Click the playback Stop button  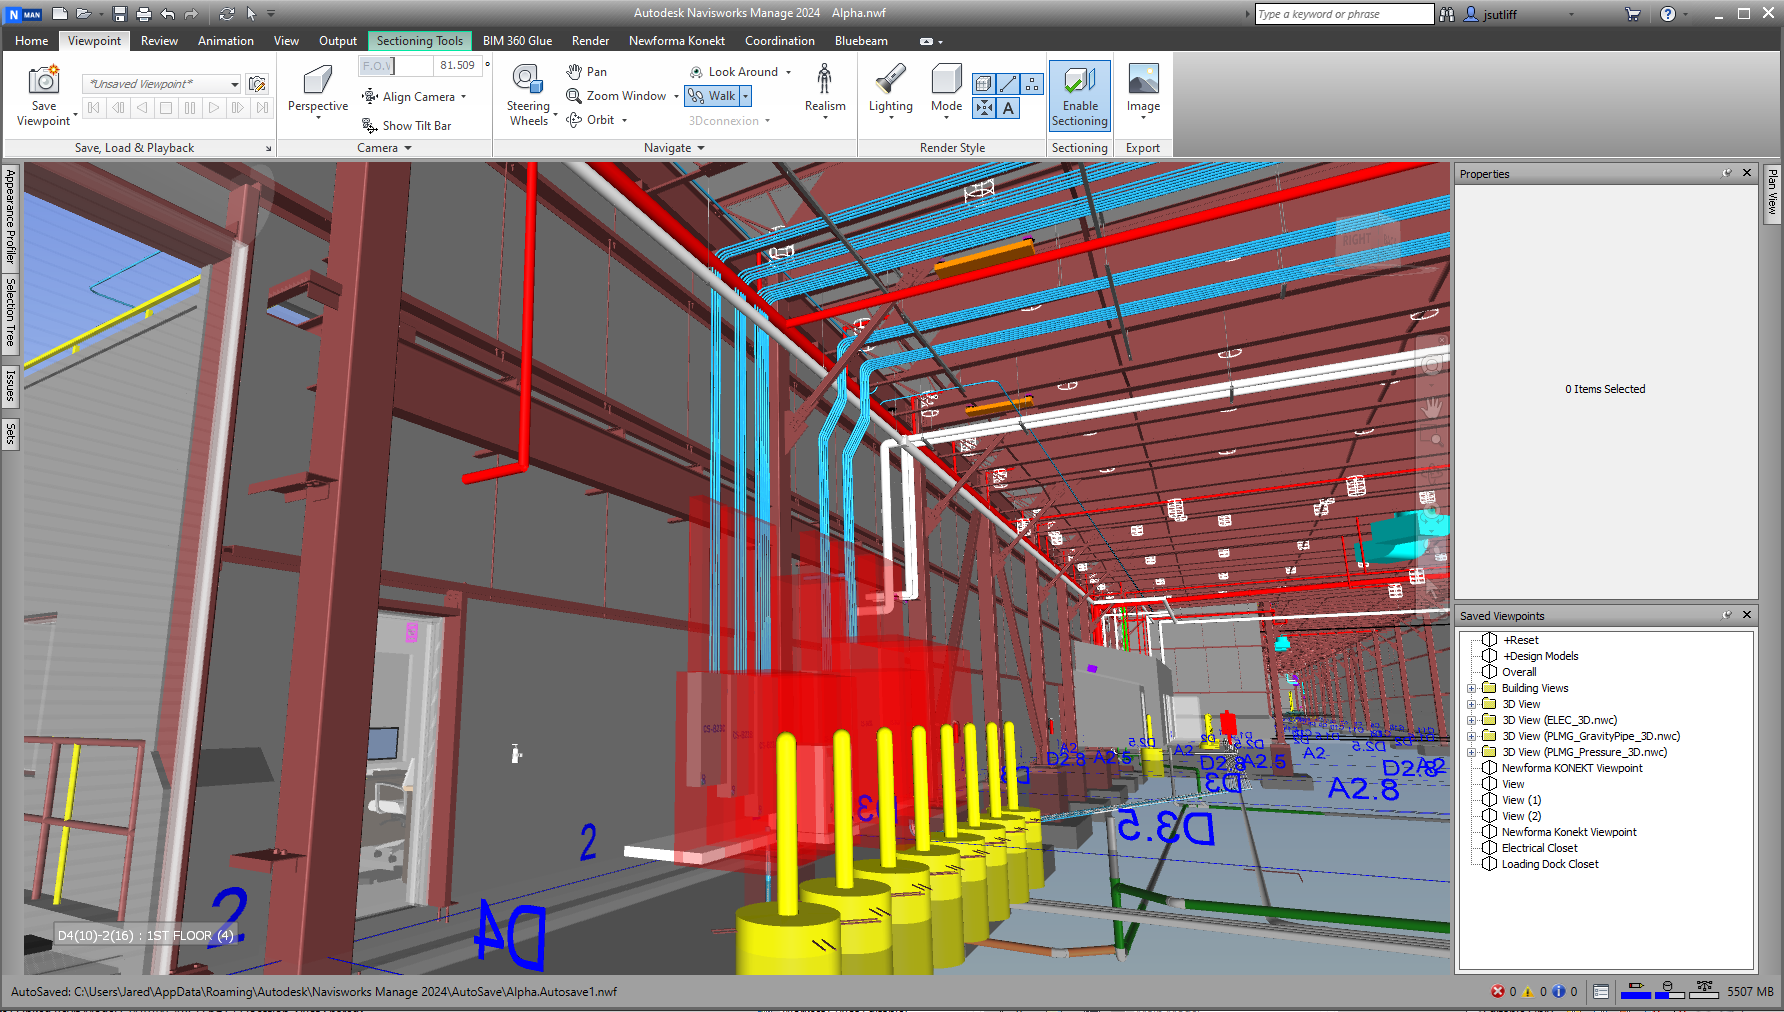pos(166,108)
